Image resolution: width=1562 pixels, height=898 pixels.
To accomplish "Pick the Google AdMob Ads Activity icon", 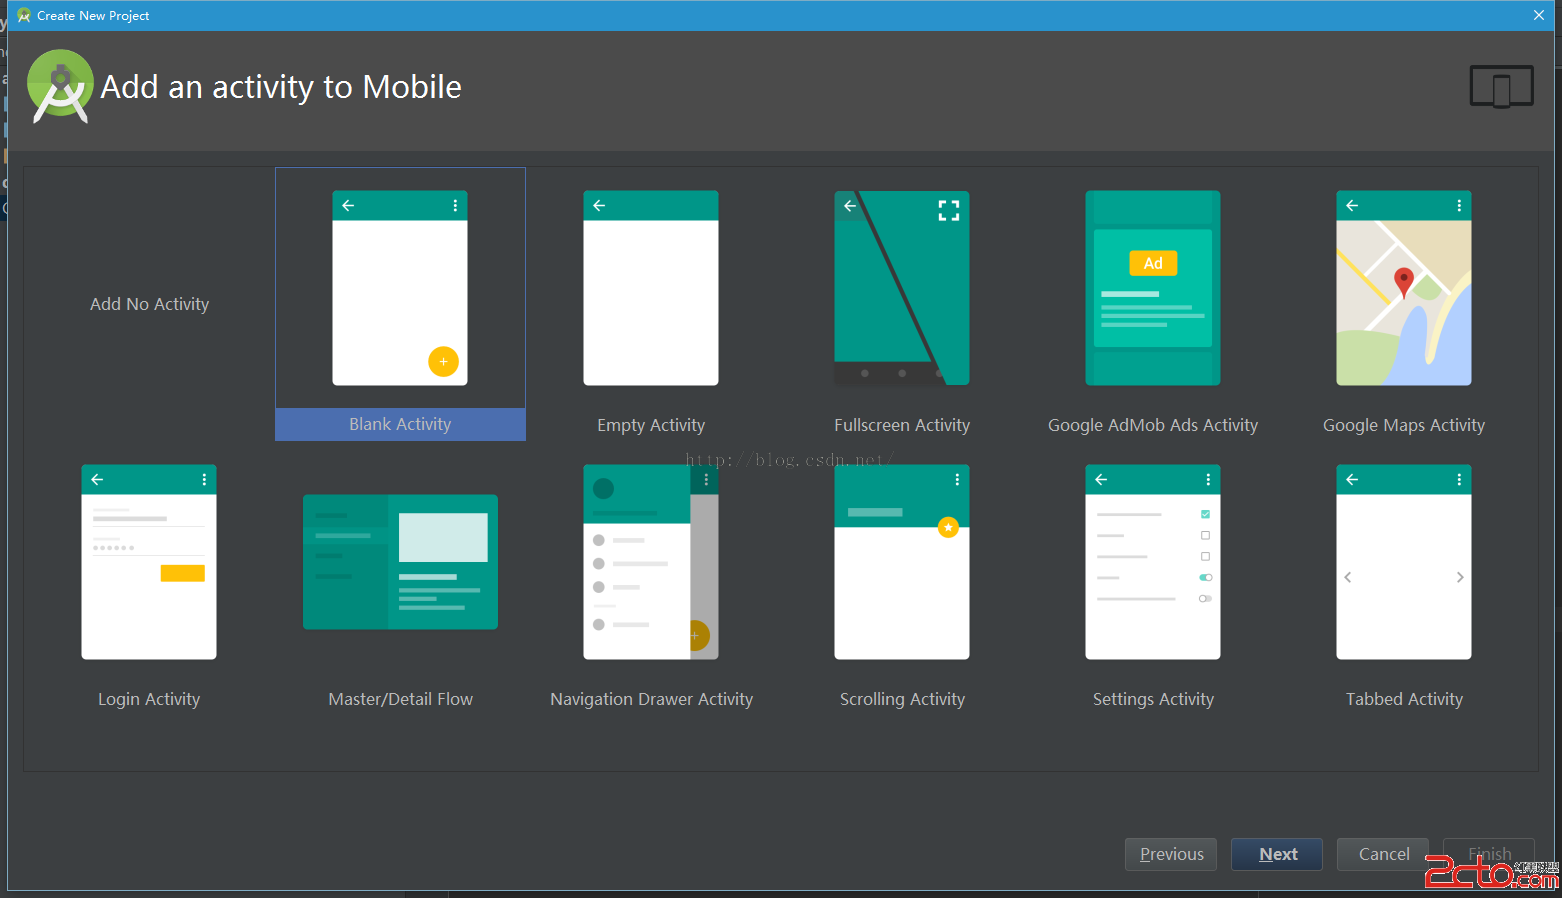I will click(1152, 288).
